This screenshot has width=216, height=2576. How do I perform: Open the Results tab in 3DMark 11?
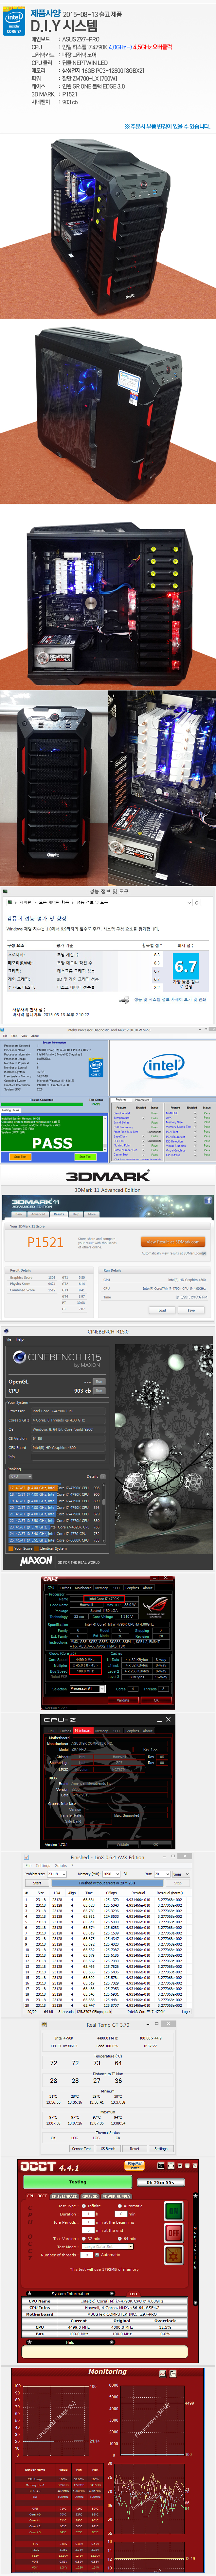click(x=60, y=1214)
